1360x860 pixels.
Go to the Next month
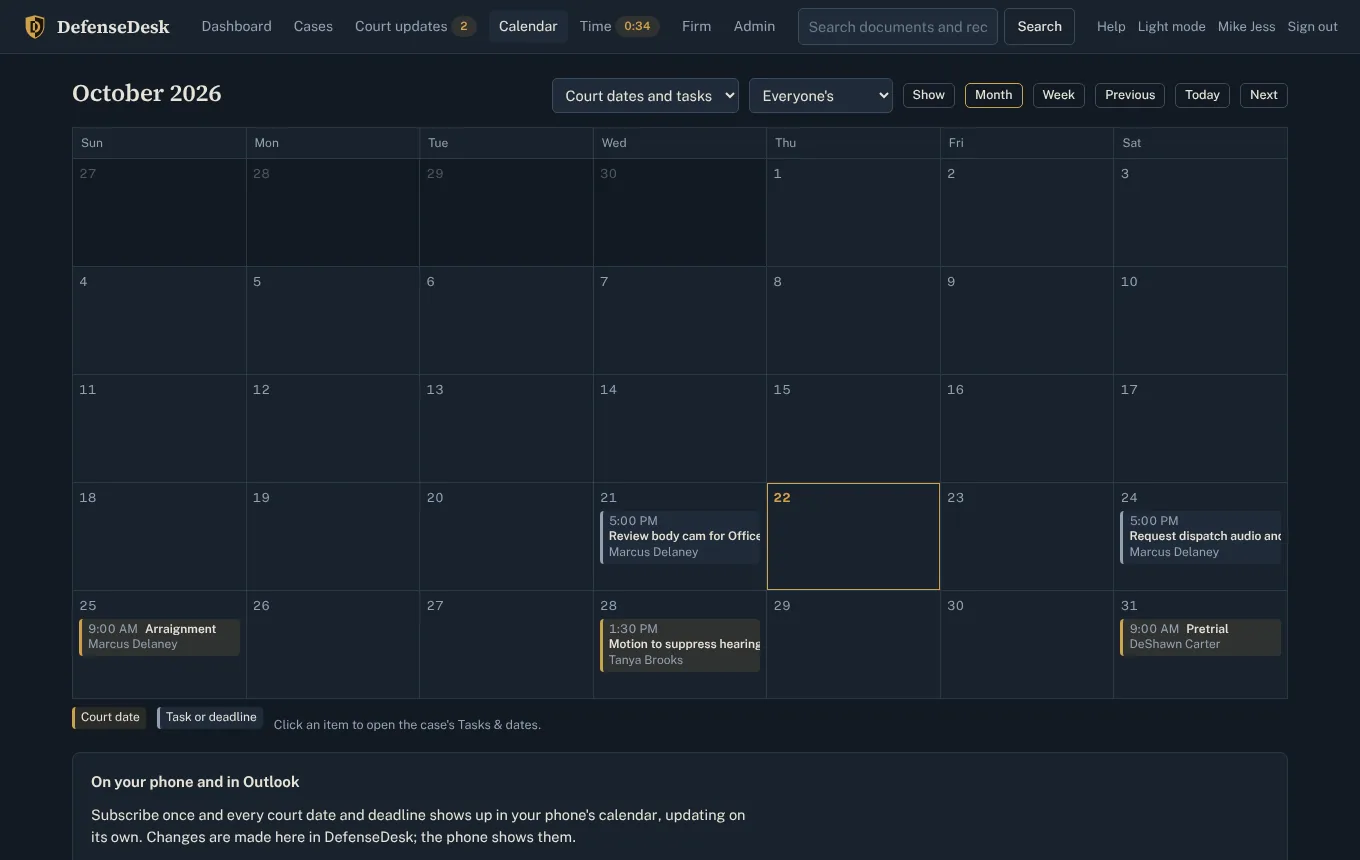(1263, 95)
